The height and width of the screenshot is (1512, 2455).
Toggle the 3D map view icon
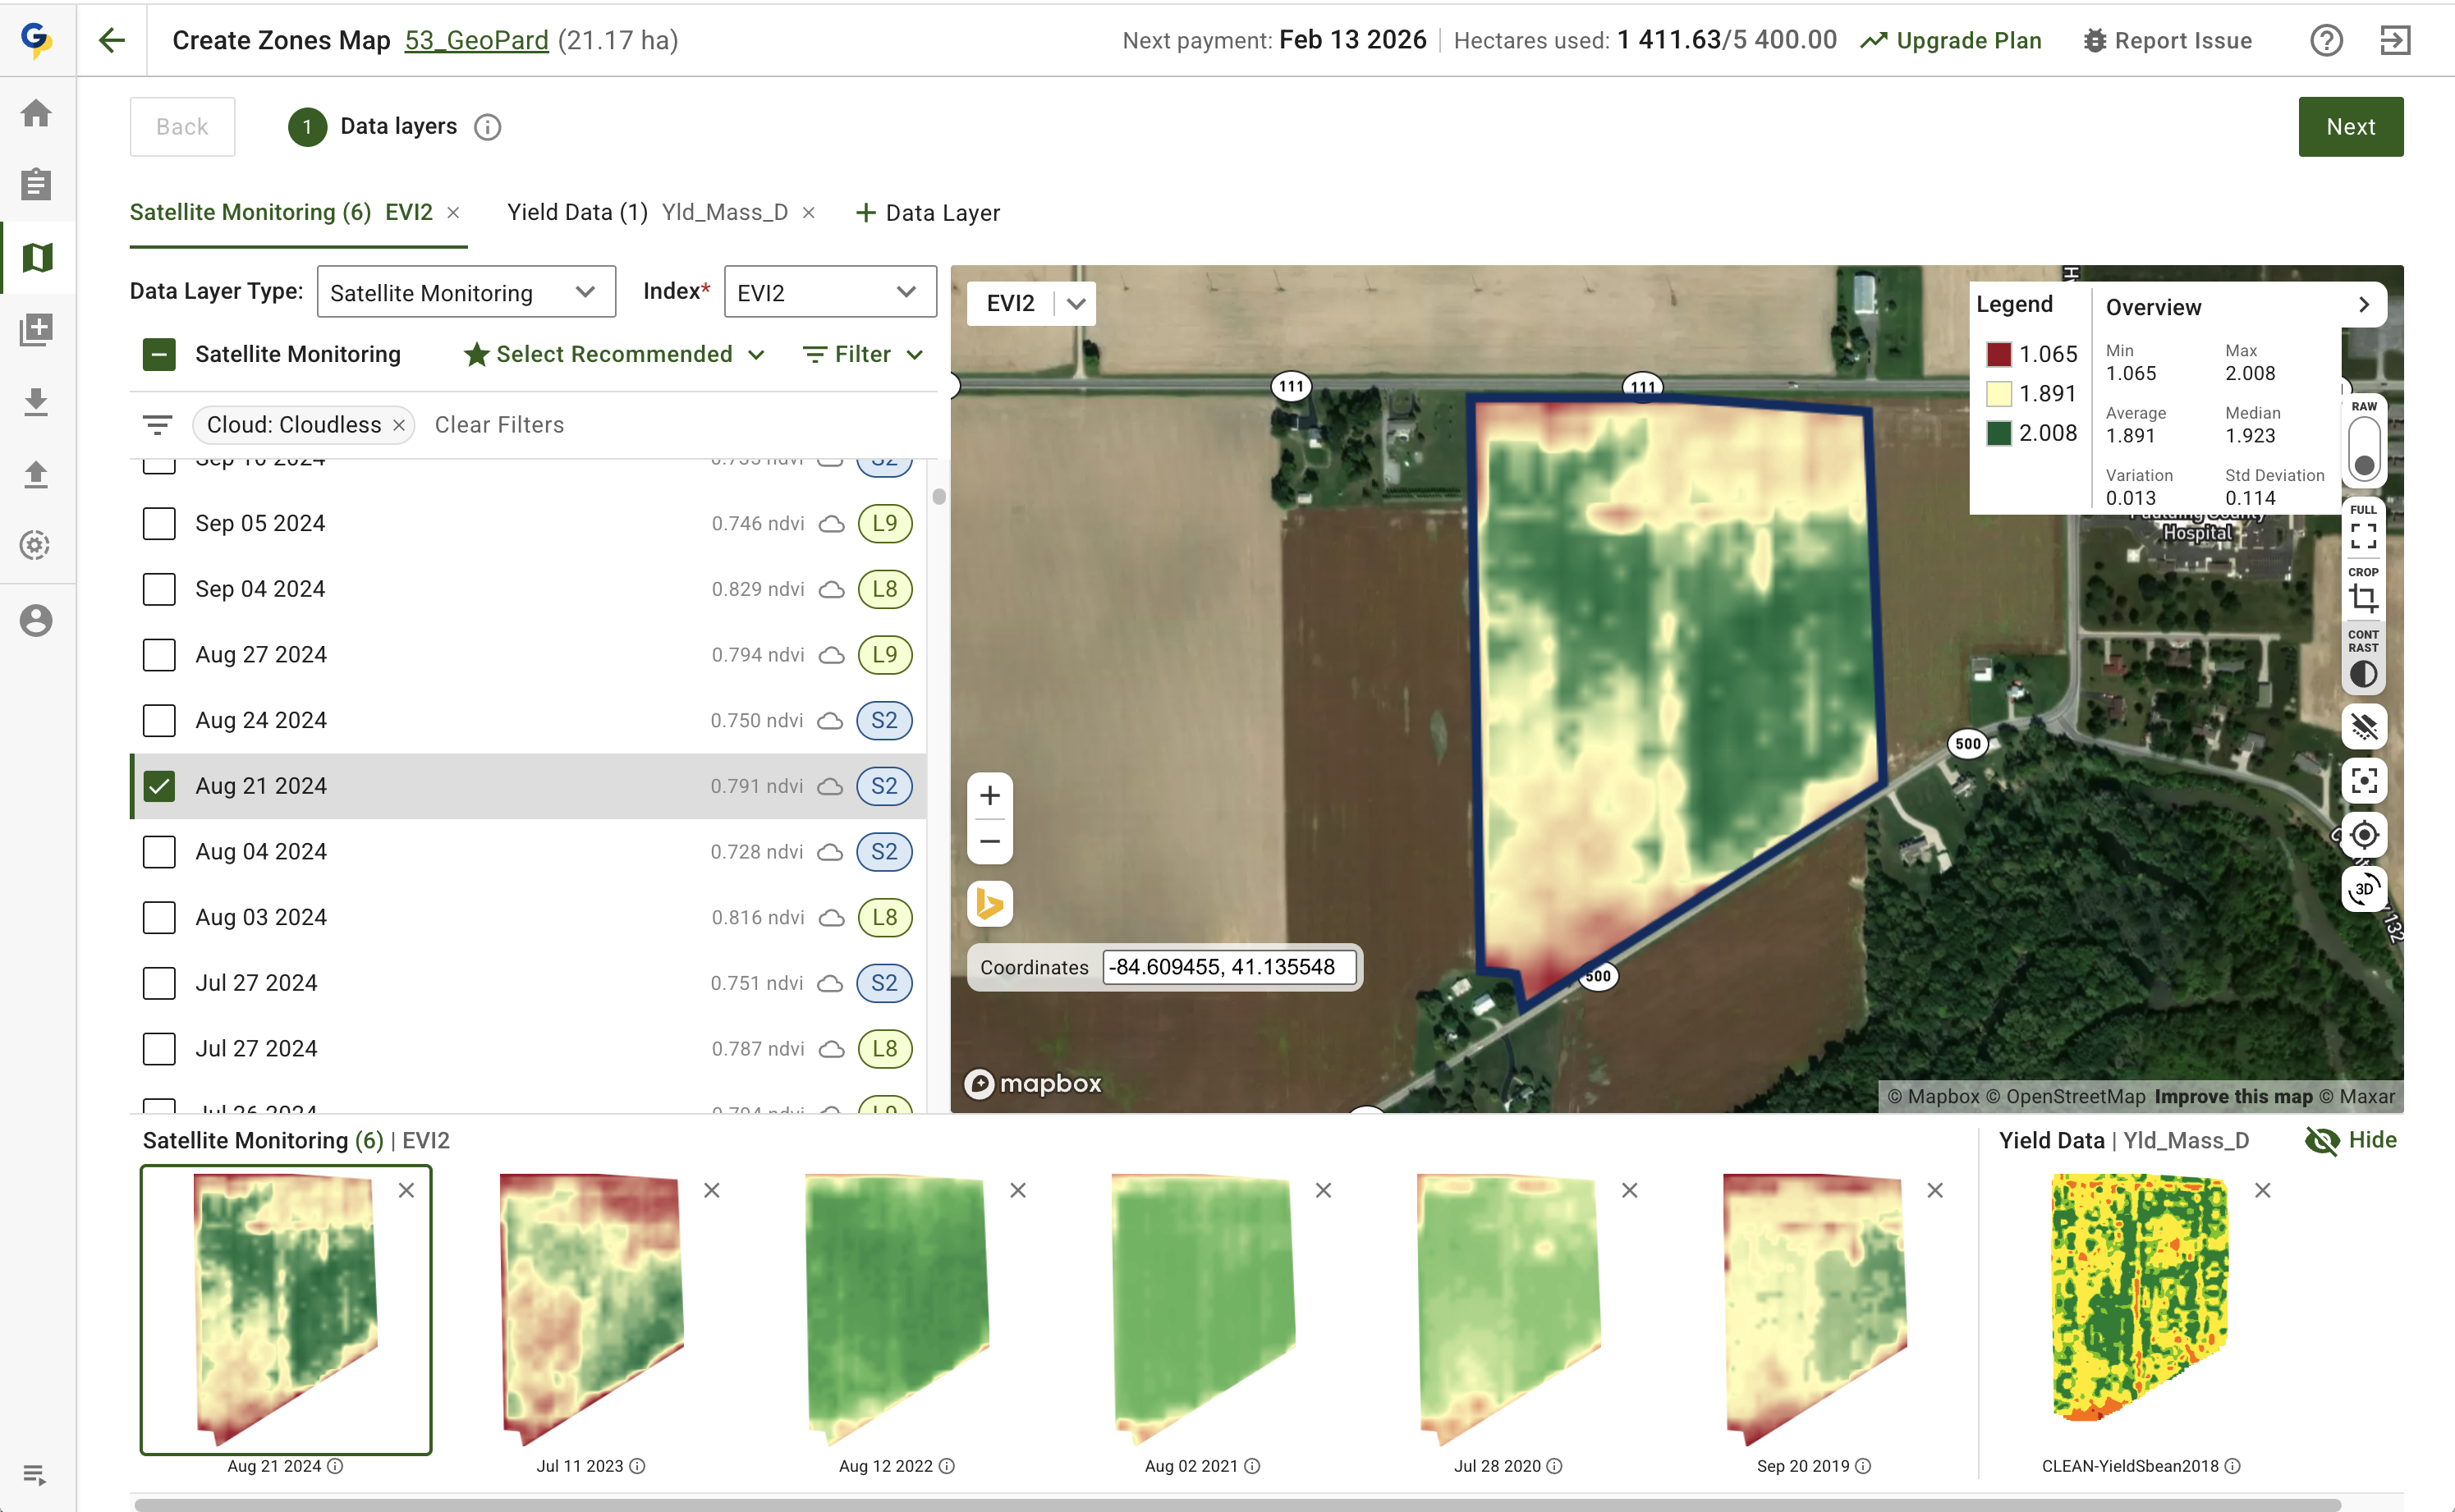pyautogui.click(x=2363, y=888)
